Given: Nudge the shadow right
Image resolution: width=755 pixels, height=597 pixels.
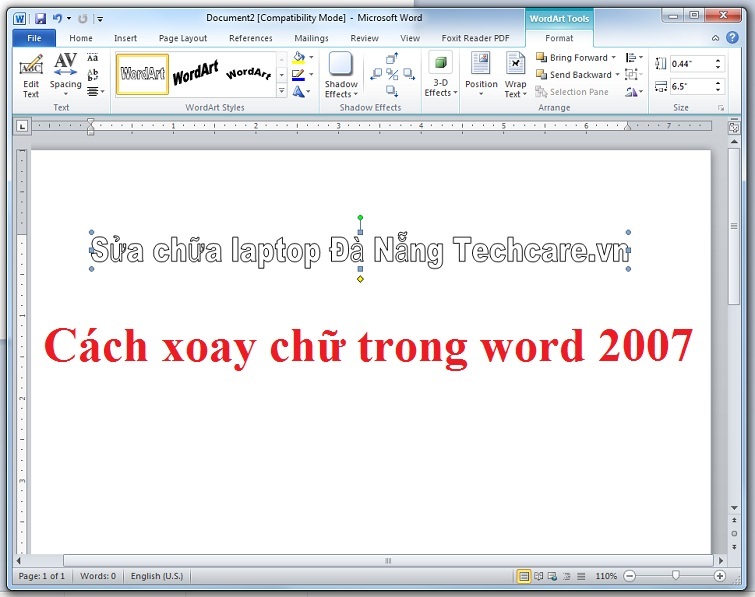Looking at the screenshot, I should point(409,74).
